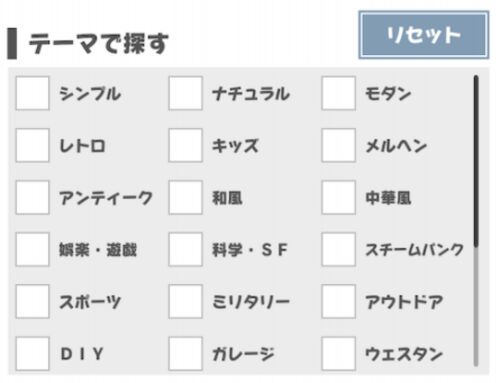Check the スポーツ theme checkbox
This screenshot has width=500, height=383.
coord(32,301)
